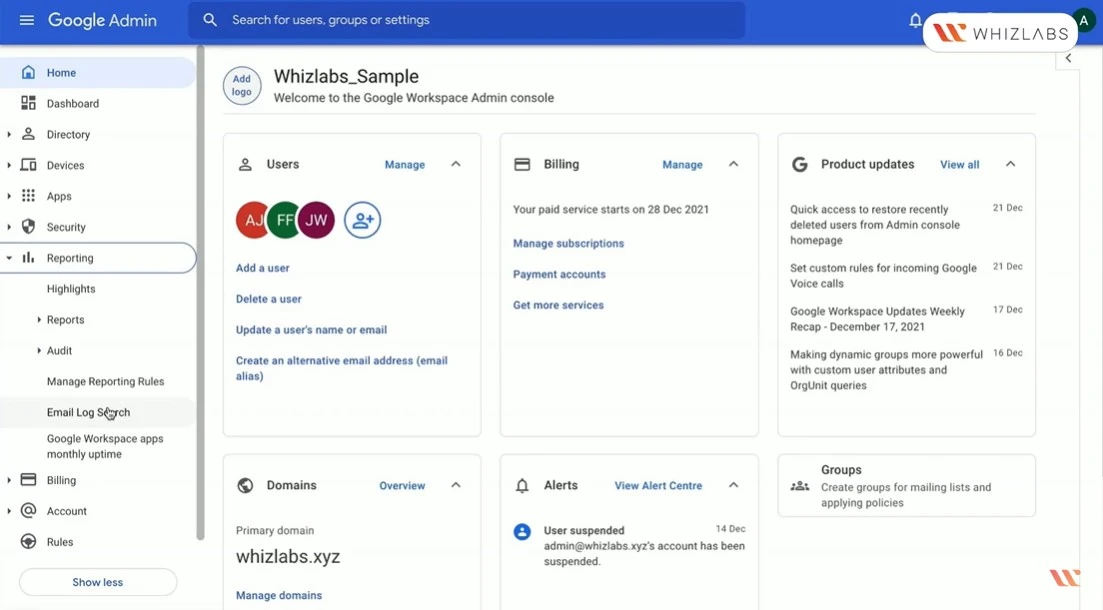
Task: Expand the sidebar Billing tree arrow
Action: pyautogui.click(x=8, y=480)
